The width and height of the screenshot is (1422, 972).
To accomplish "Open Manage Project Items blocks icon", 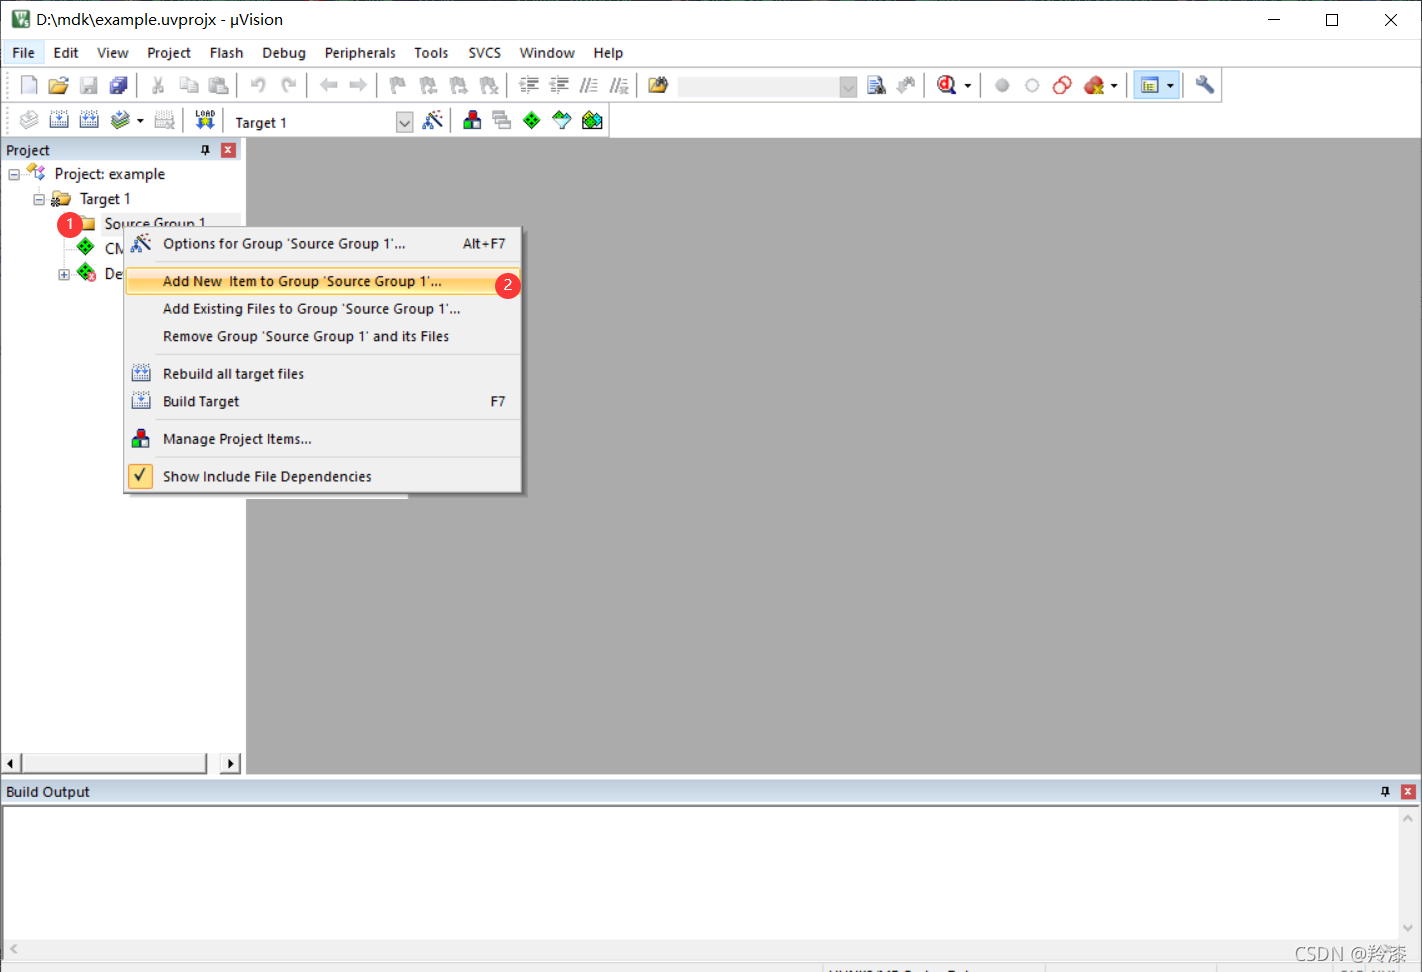I will tap(472, 121).
